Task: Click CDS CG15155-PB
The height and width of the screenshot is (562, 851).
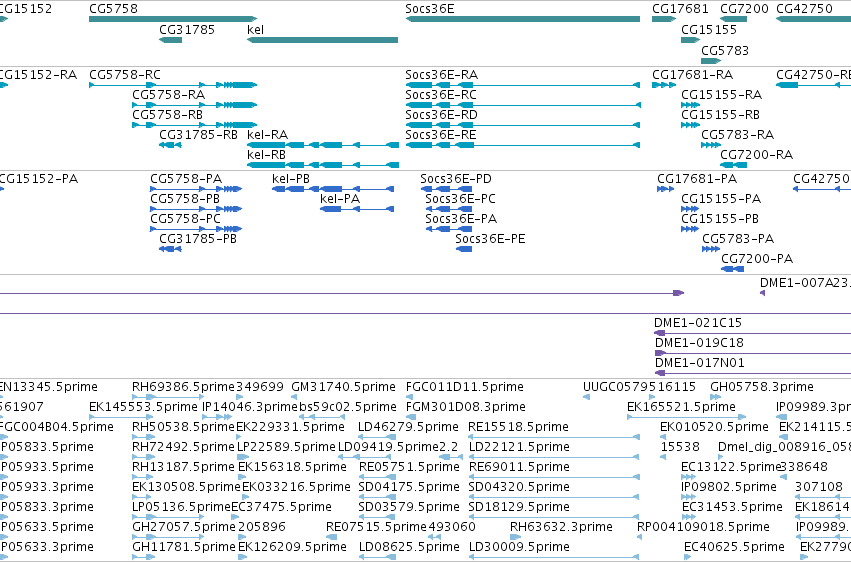Action: (690, 229)
